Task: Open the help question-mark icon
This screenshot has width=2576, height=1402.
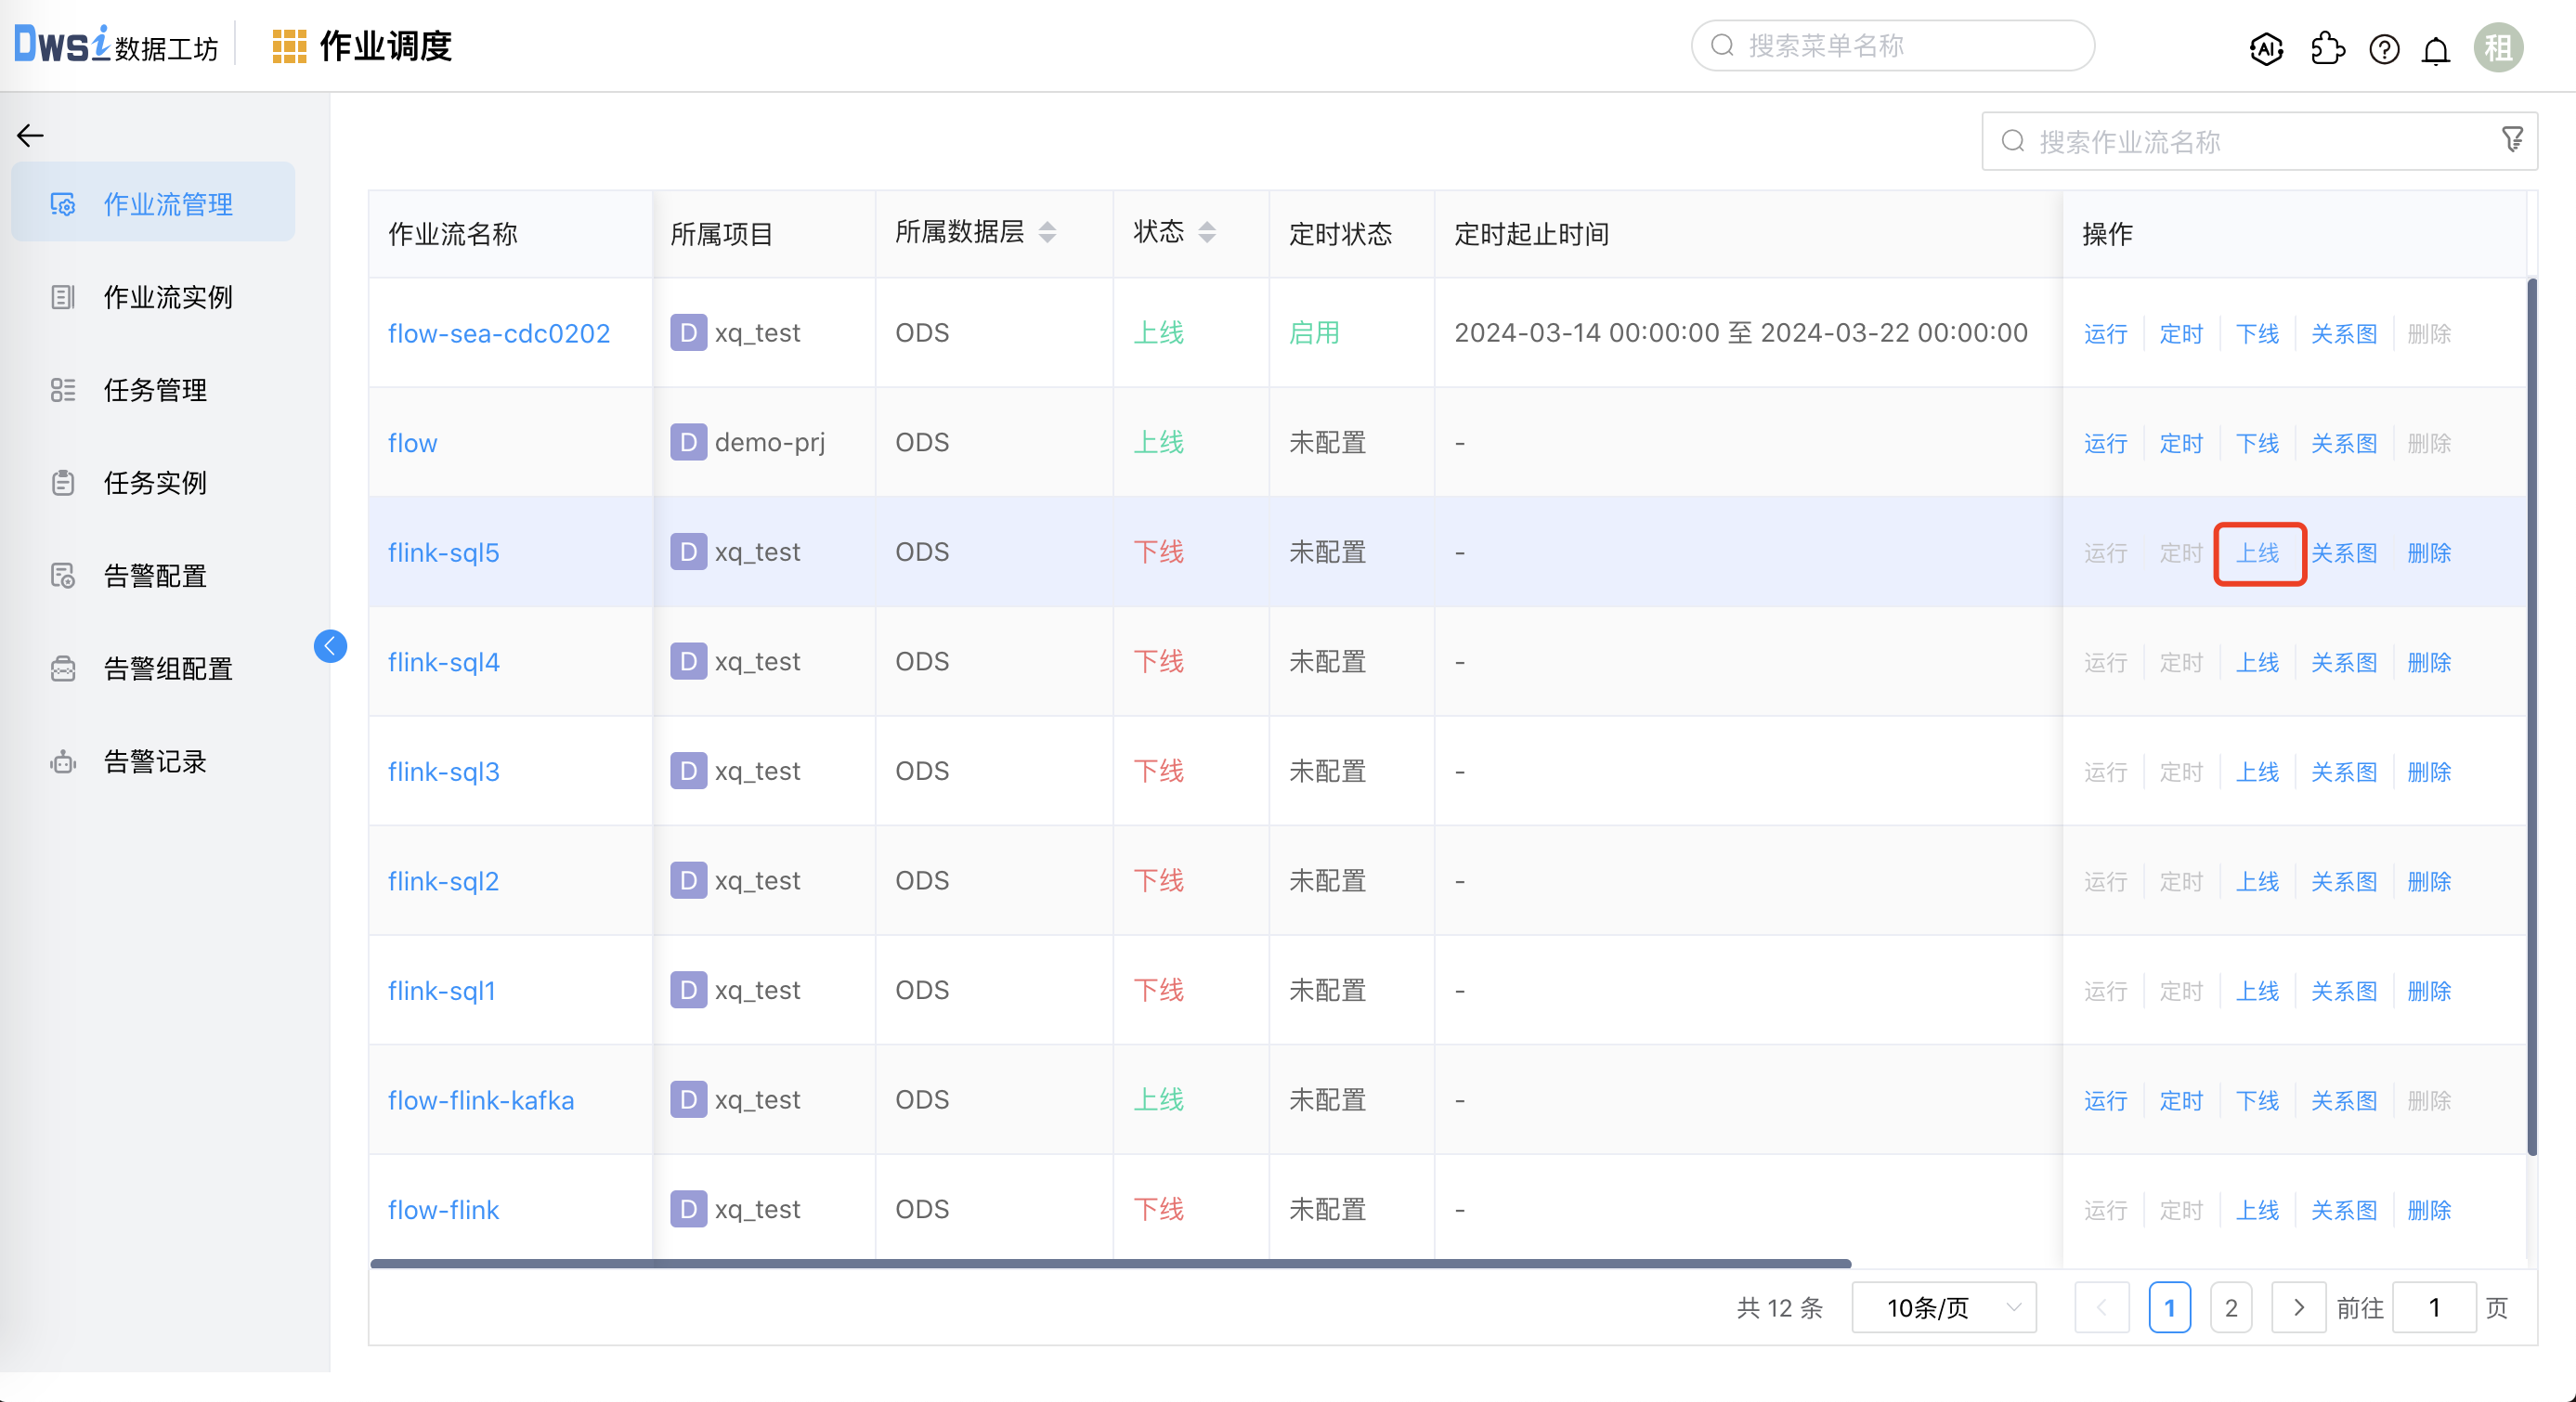Action: [2384, 49]
